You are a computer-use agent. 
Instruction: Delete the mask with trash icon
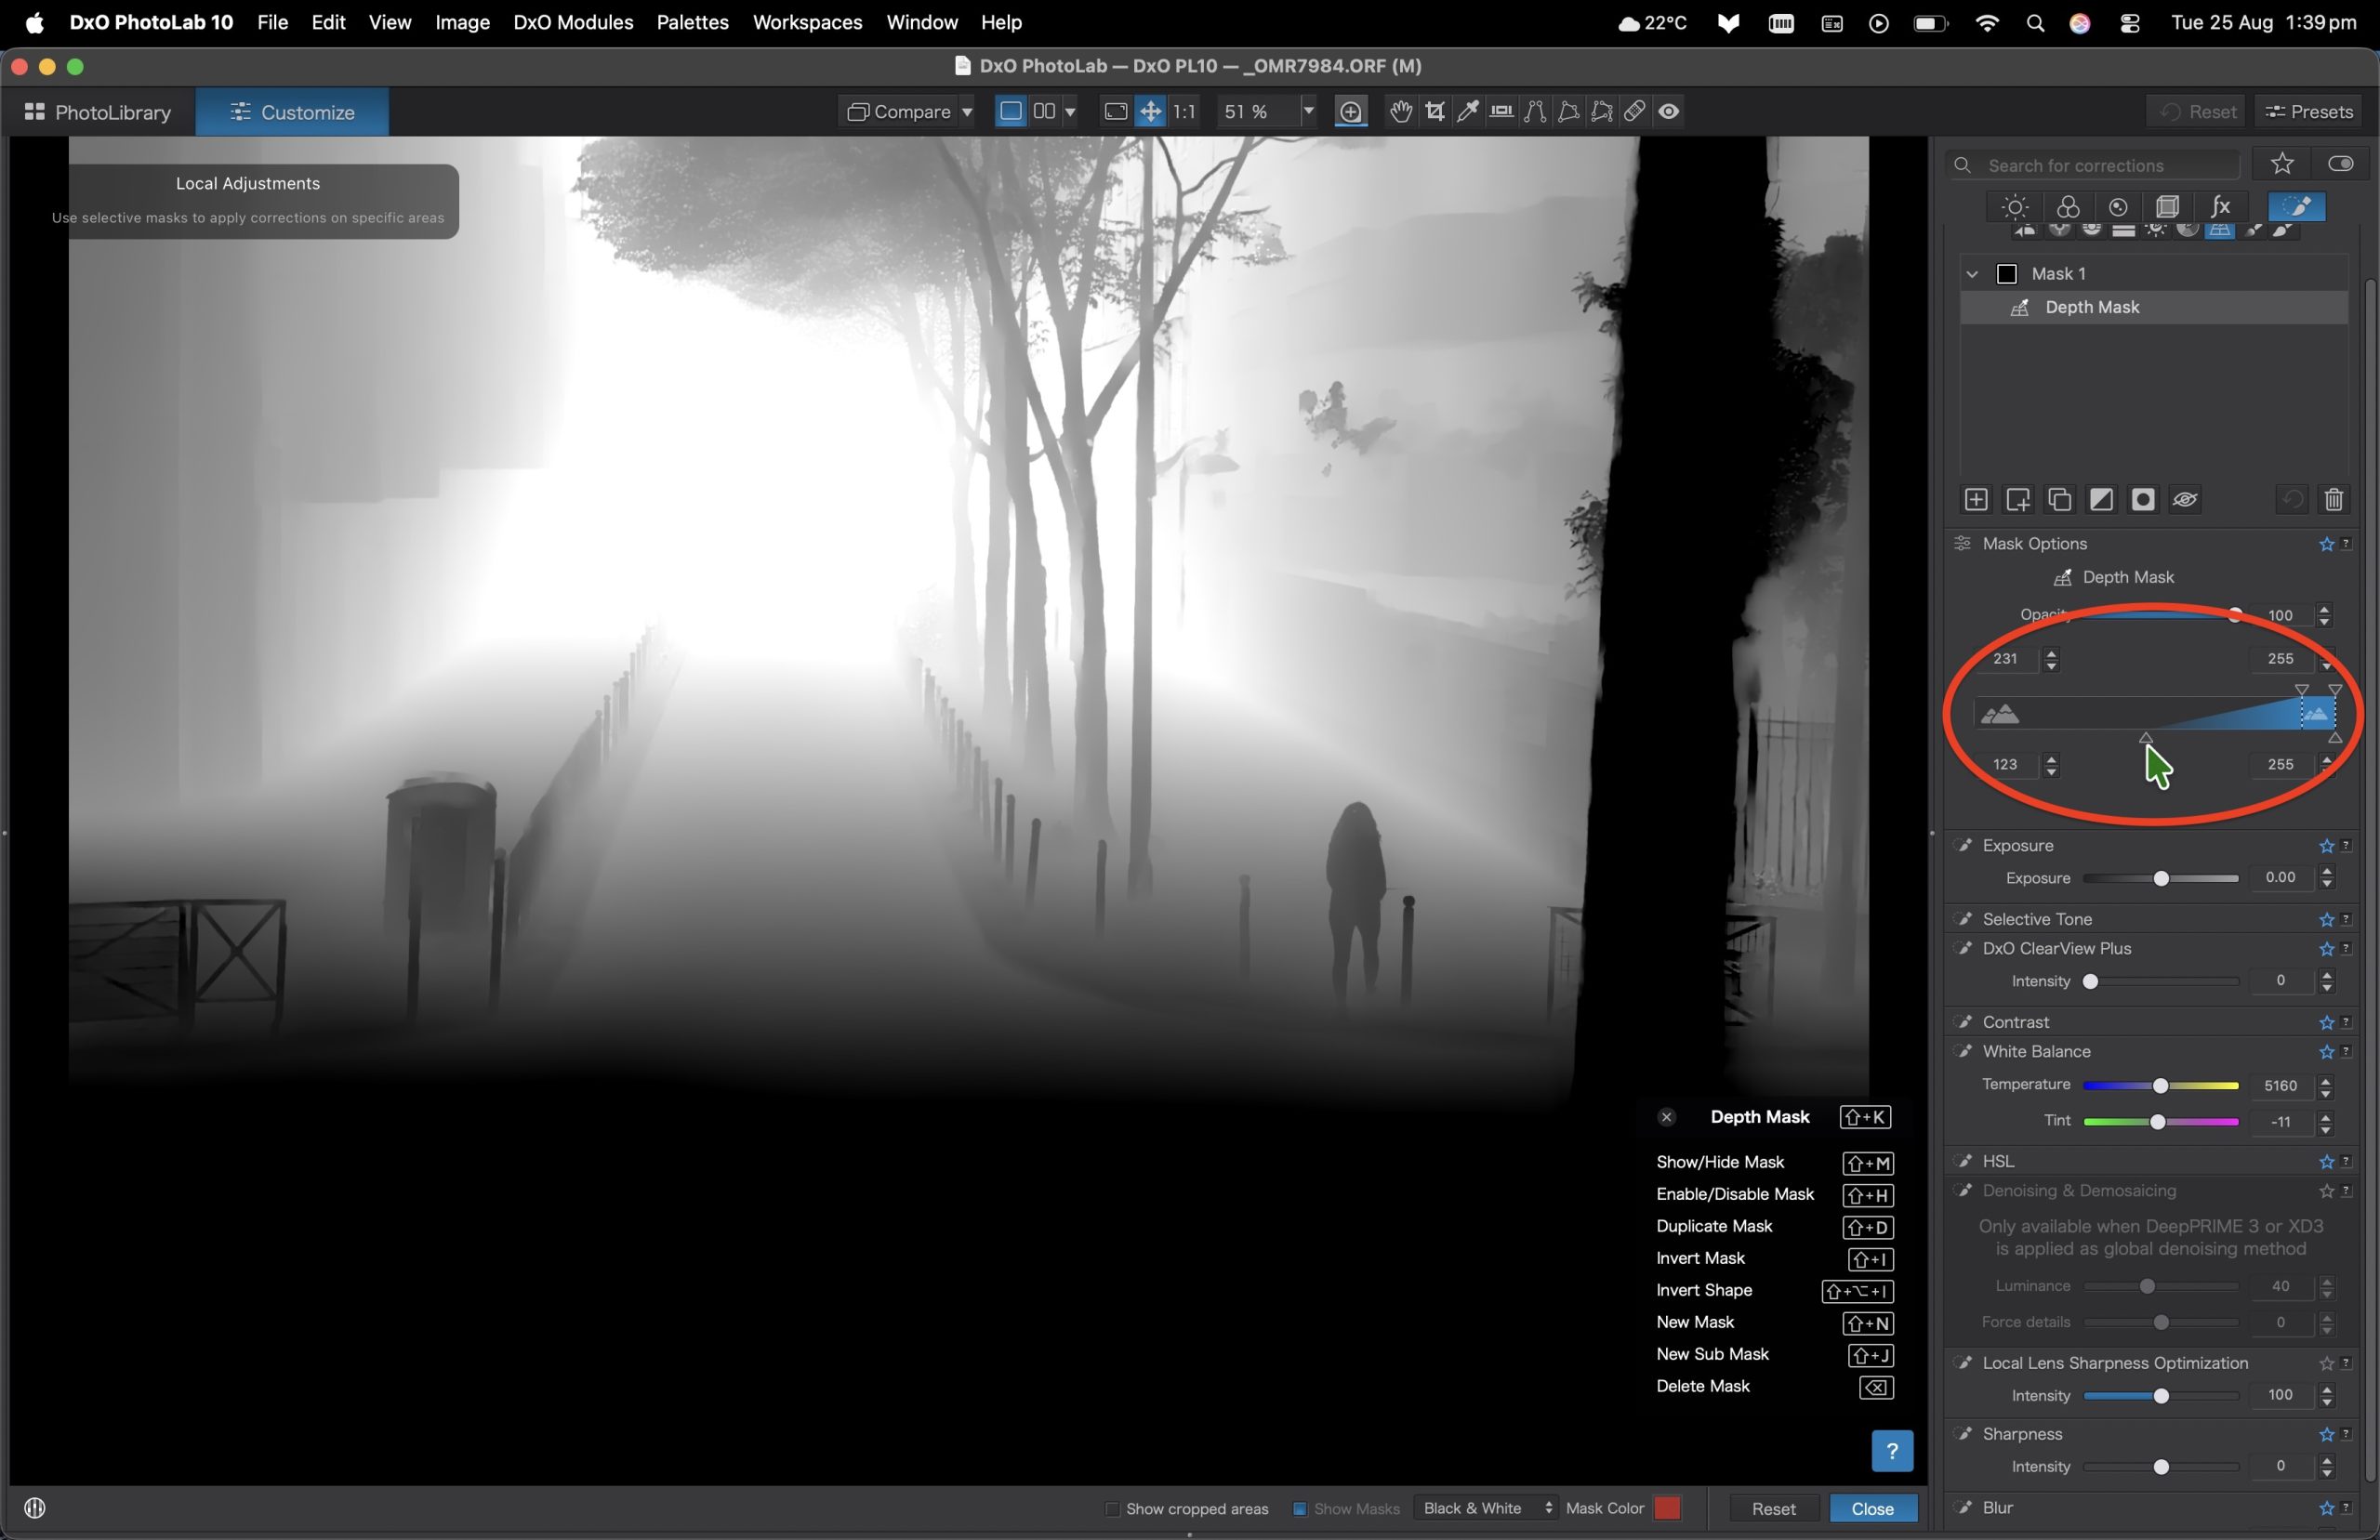click(2334, 500)
